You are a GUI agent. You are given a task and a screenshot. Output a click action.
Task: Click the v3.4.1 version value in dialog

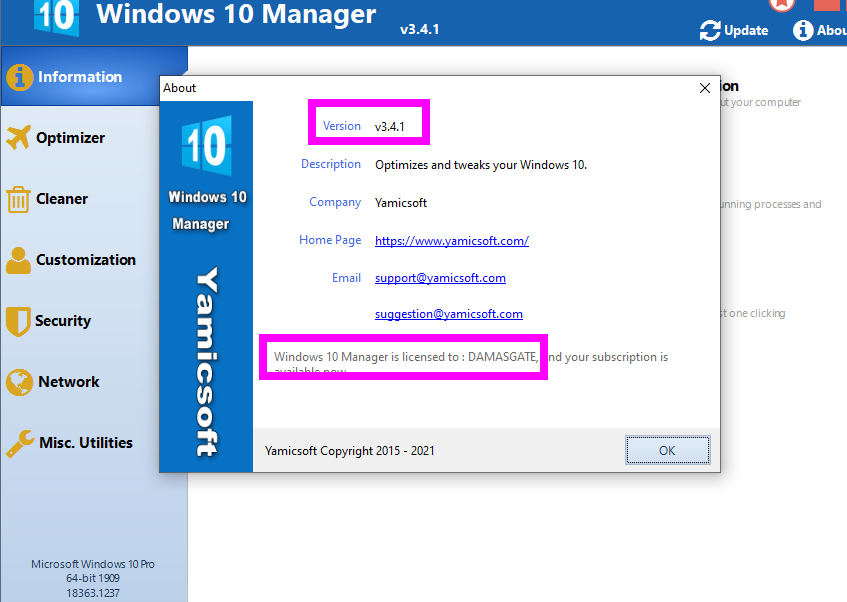[x=389, y=126]
